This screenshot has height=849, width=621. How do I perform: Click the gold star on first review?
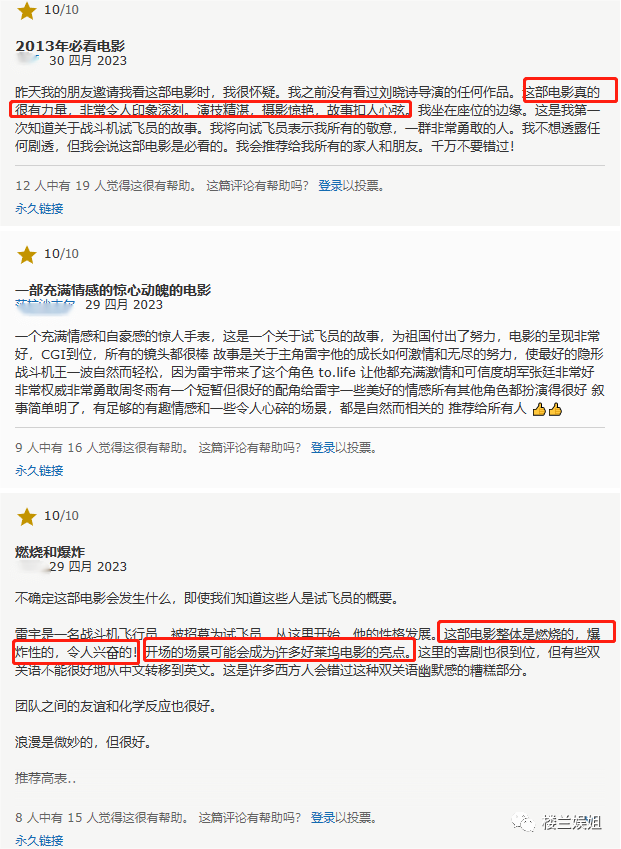(27, 10)
